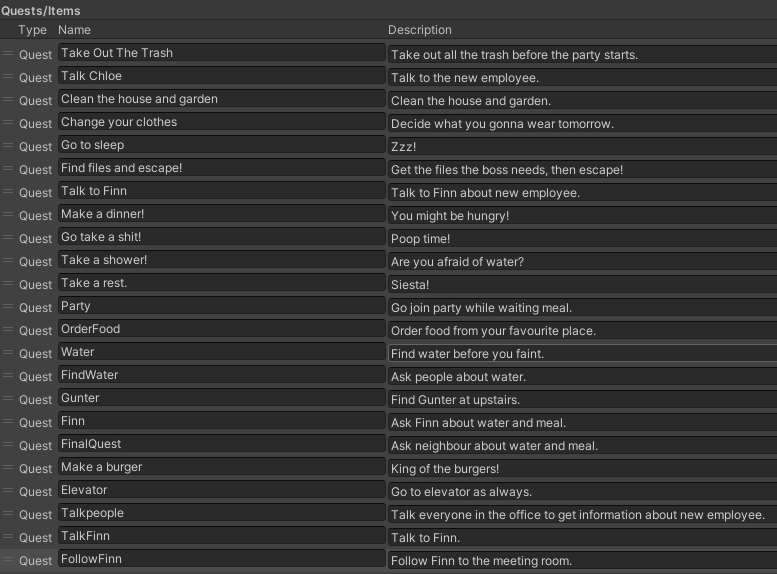
Task: Click the reorder handle for the Gunter quest
Action: (x=8, y=399)
